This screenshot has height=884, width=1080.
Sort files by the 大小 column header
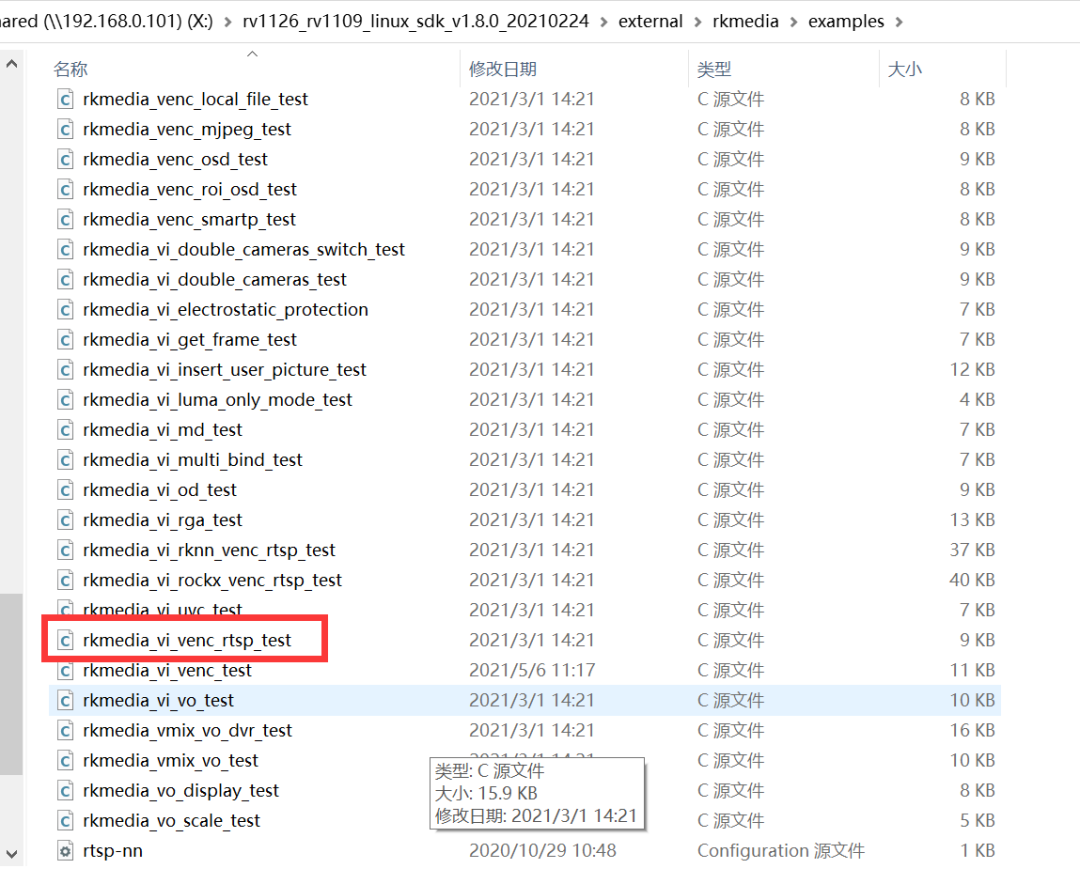905,69
